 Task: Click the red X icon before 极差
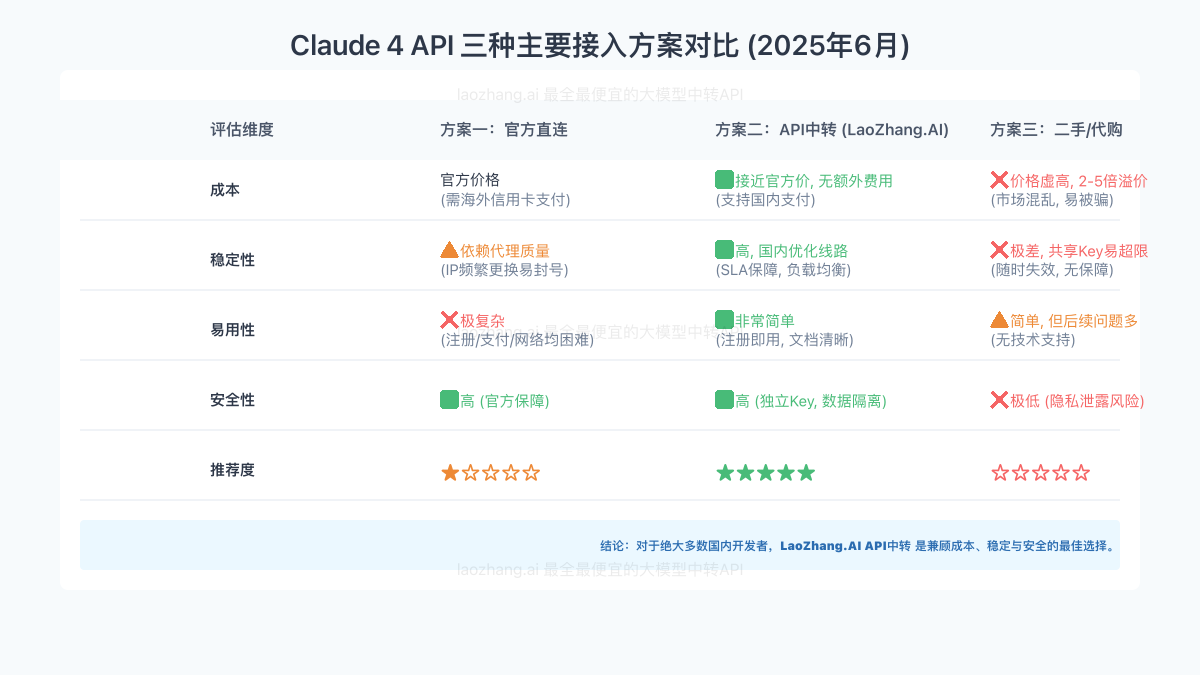(1000, 250)
